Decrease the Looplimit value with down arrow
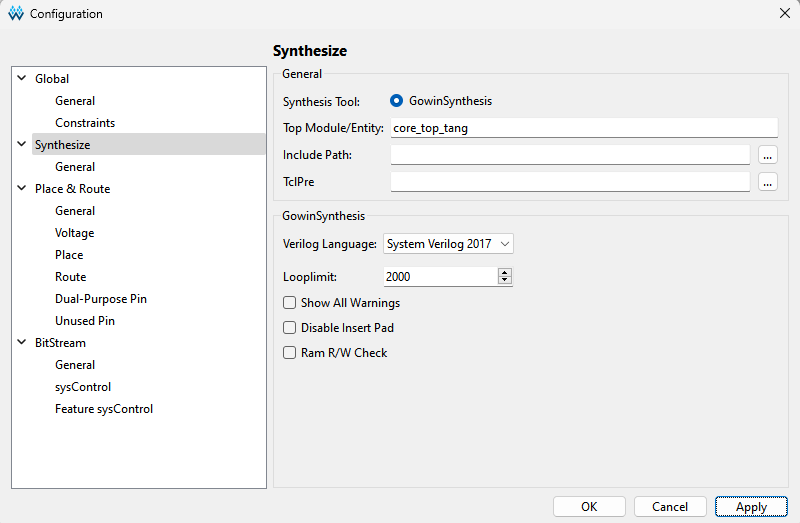Viewport: 800px width, 523px height. [x=504, y=281]
